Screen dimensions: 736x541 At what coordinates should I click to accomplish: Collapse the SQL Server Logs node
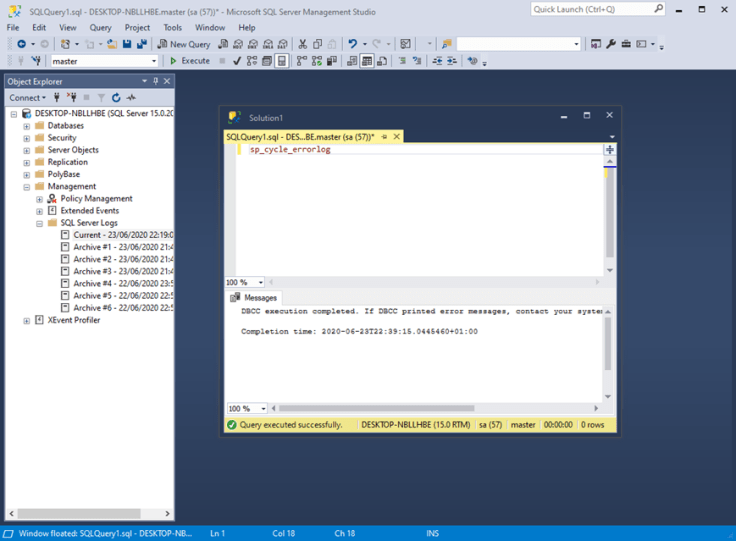point(40,223)
